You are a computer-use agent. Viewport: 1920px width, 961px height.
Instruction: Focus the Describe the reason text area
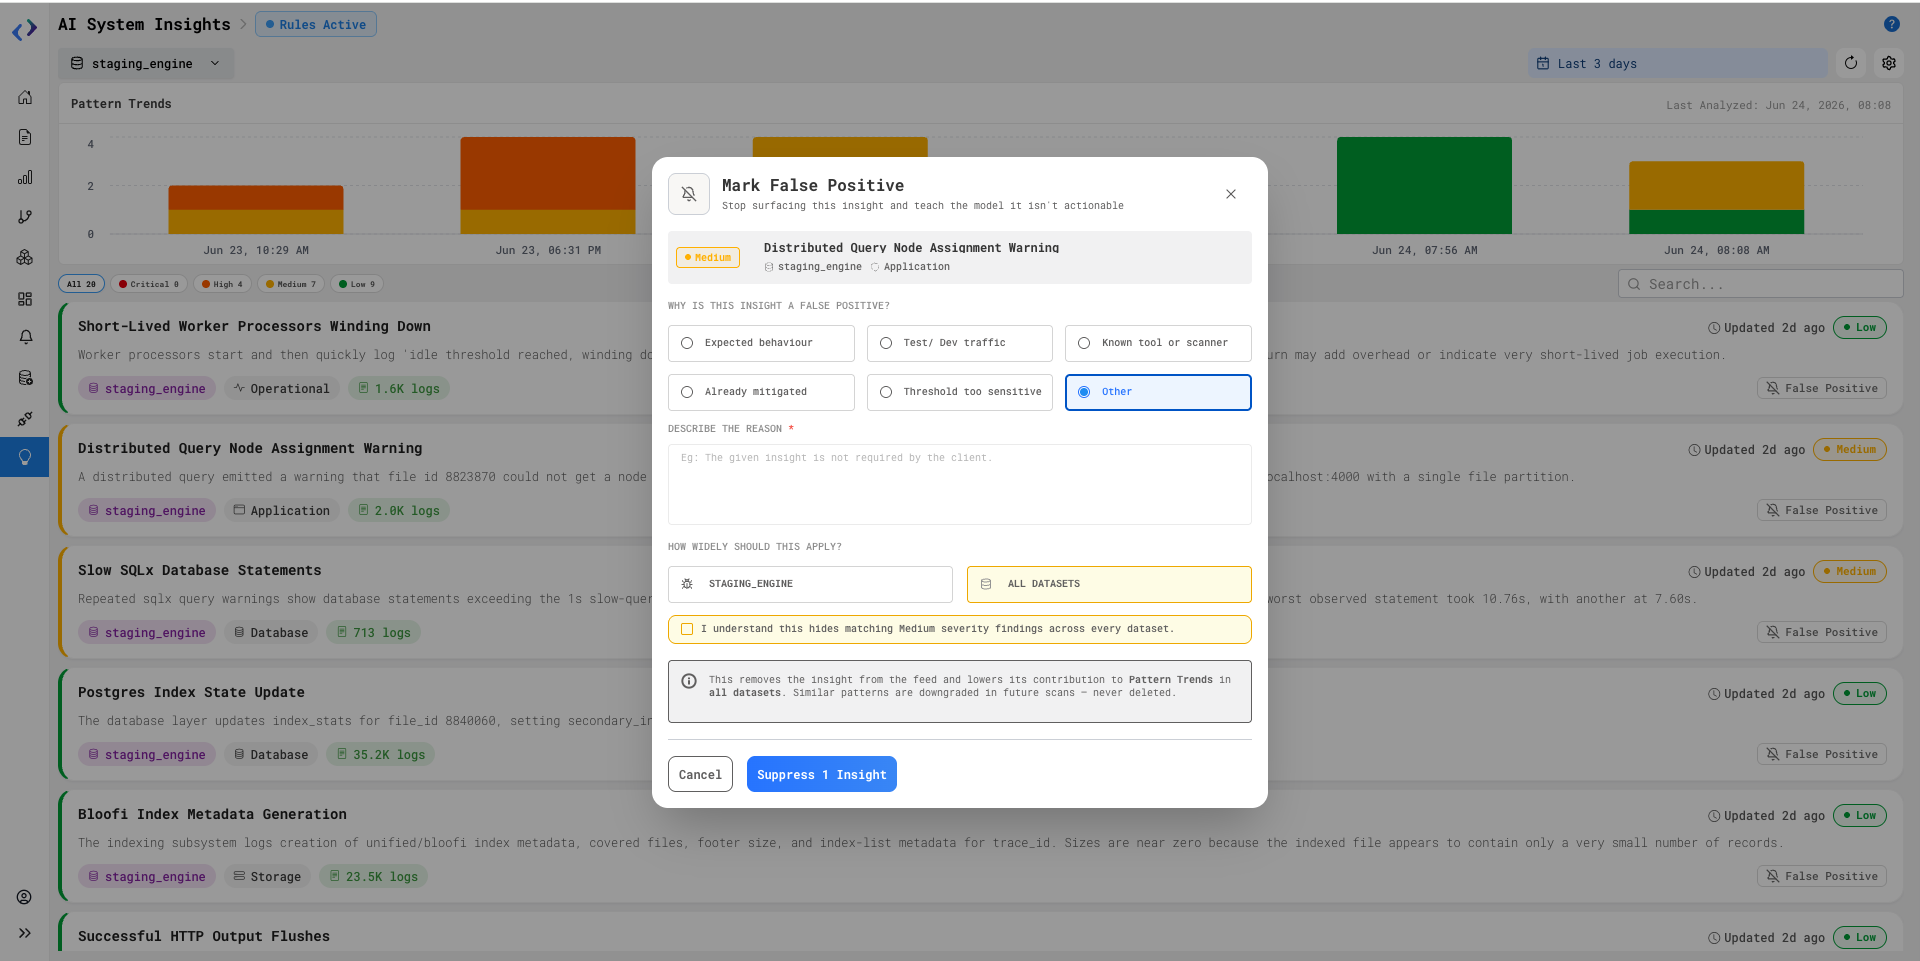(960, 484)
